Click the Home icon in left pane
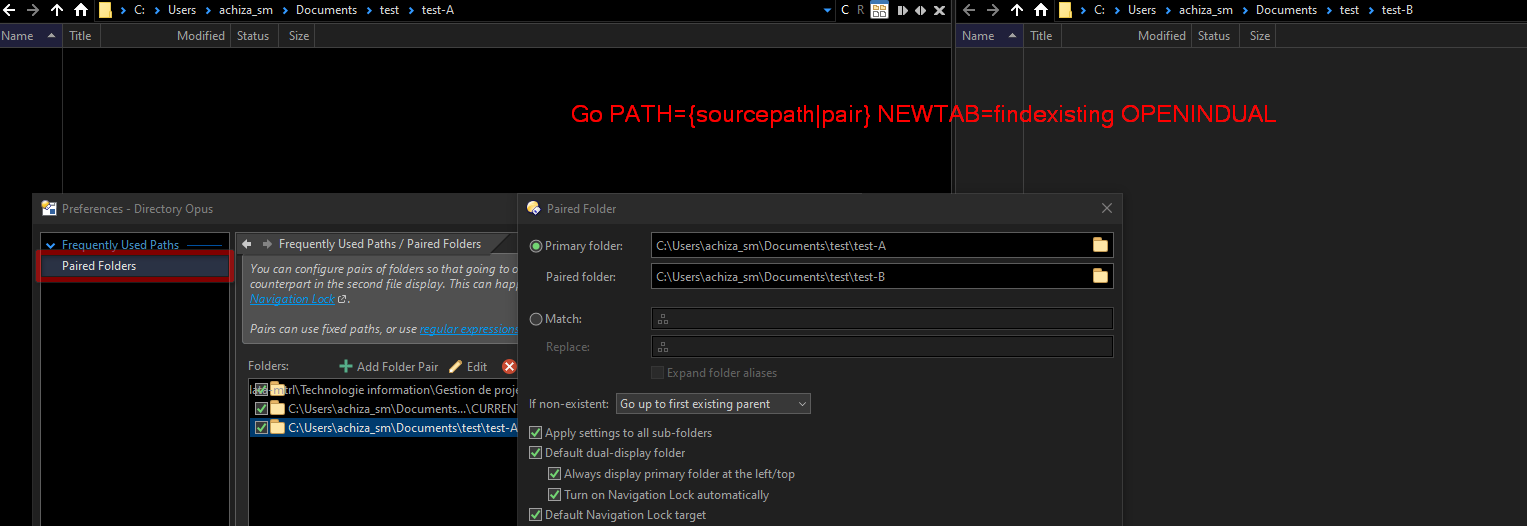This screenshot has height=526, width=1527. click(x=81, y=10)
